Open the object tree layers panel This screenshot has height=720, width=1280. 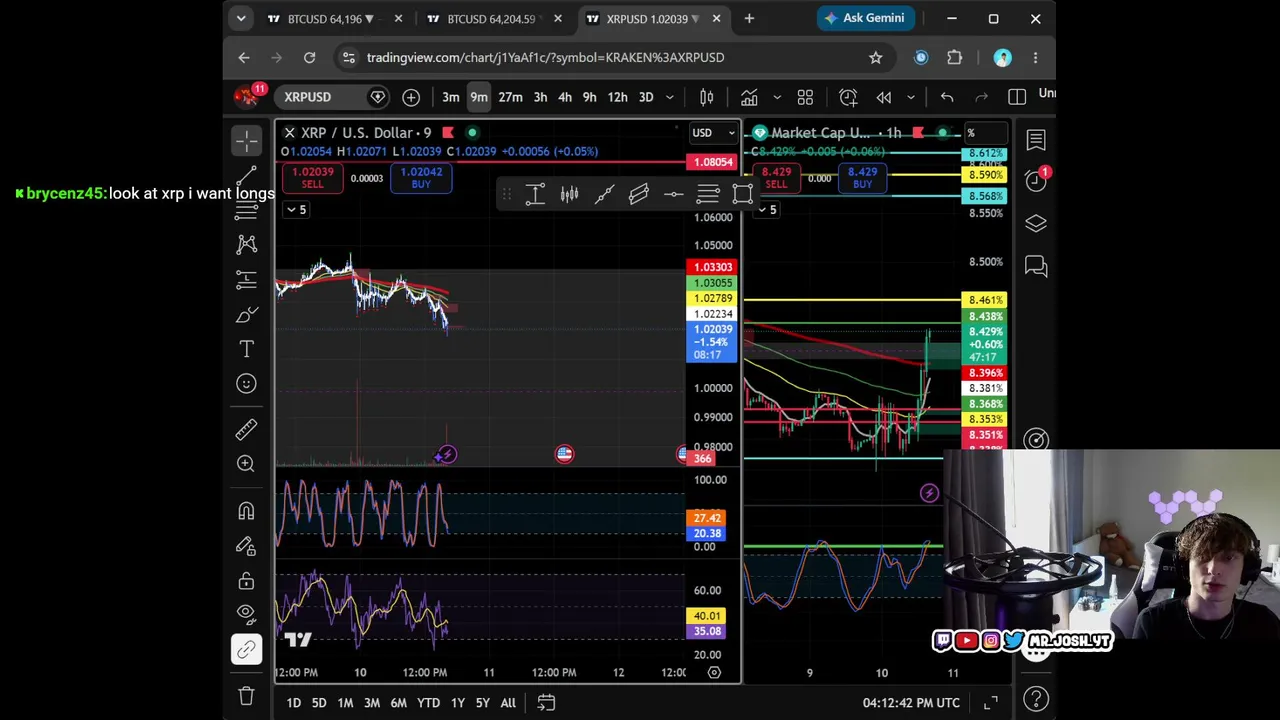click(1036, 223)
